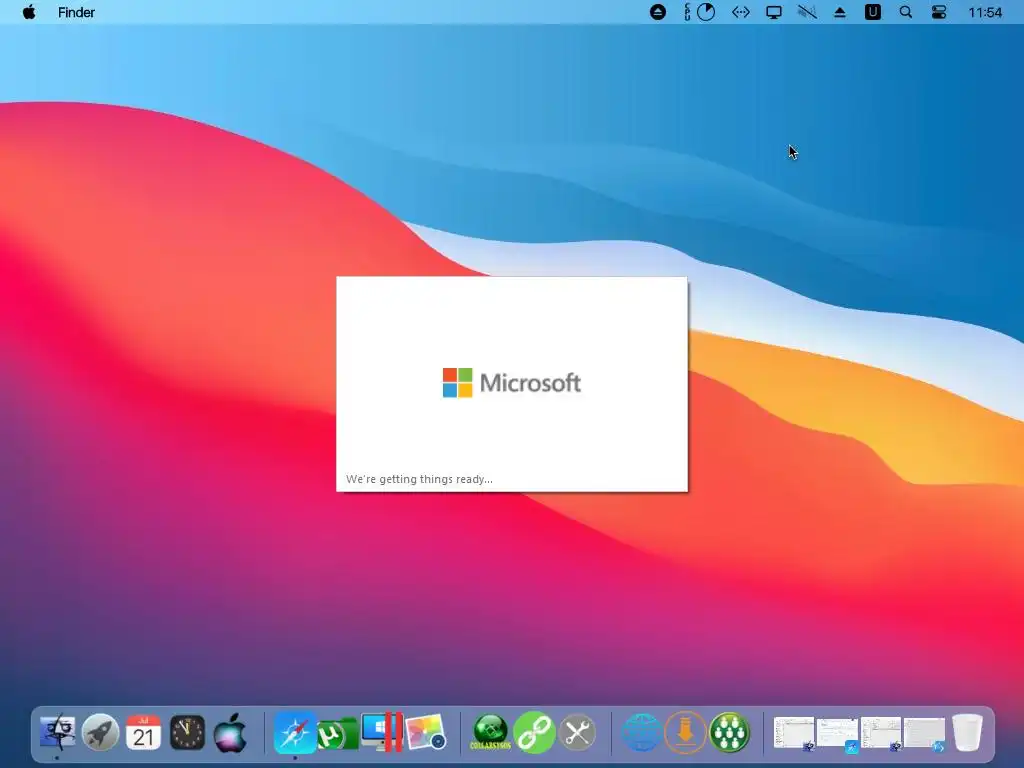1024x768 pixels.
Task: Open the Clock app in dock
Action: coord(187,732)
